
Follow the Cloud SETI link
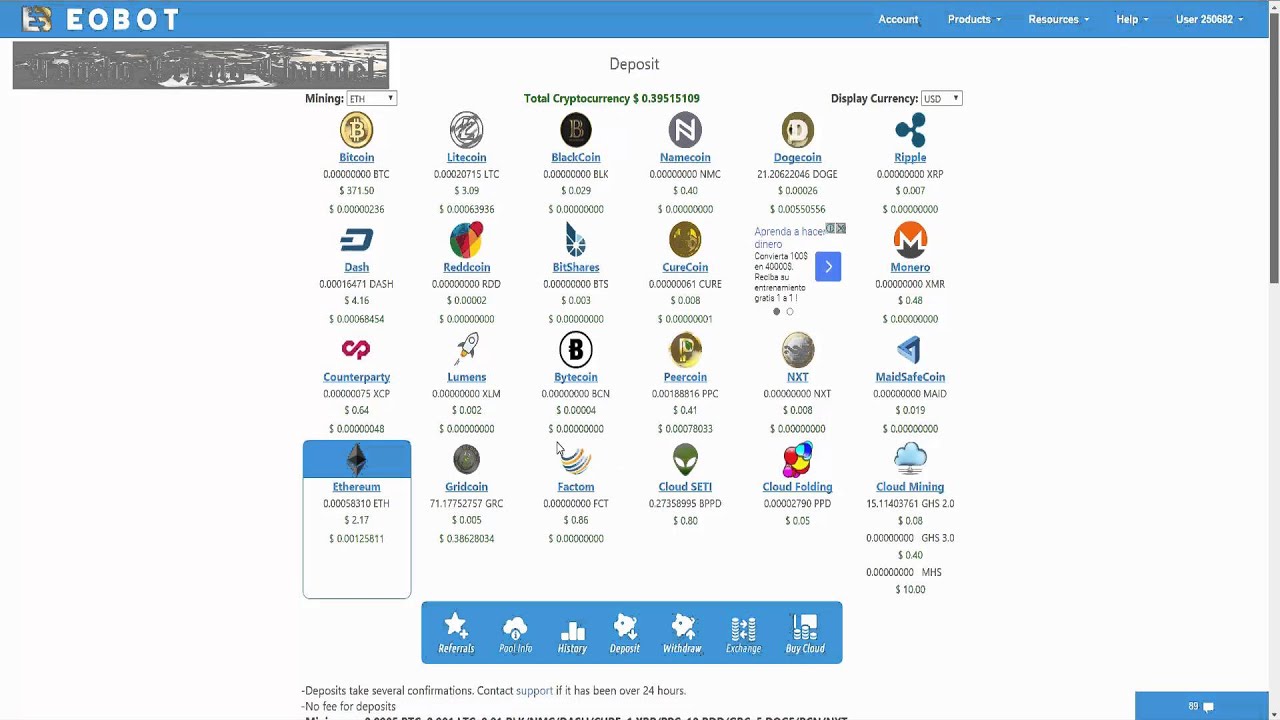pyautogui.click(x=685, y=487)
